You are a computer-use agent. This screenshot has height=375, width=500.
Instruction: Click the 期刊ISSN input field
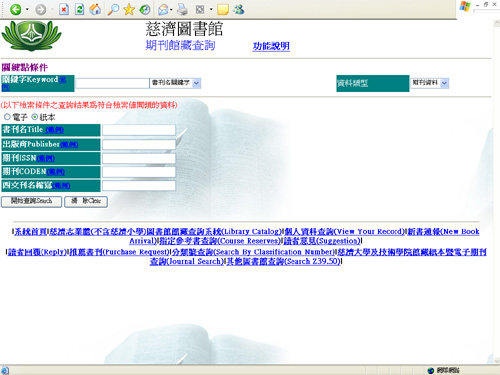pos(139,158)
